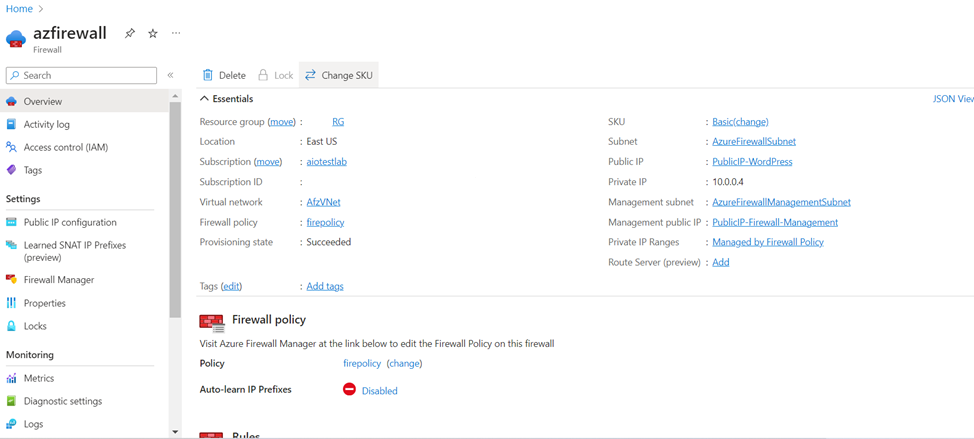
Task: Open Firewall Manager from sidebar
Action: (58, 280)
